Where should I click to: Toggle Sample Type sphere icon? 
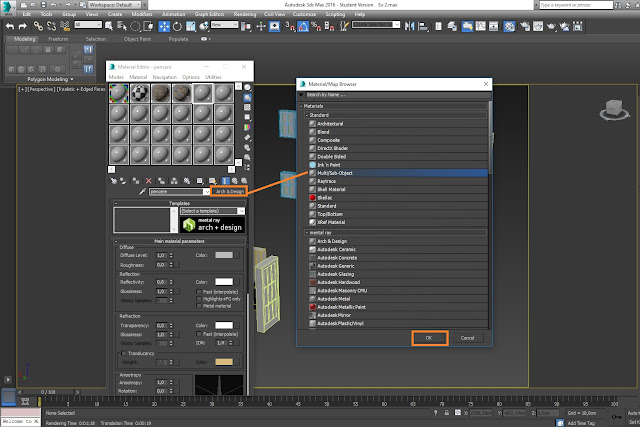pos(247,88)
